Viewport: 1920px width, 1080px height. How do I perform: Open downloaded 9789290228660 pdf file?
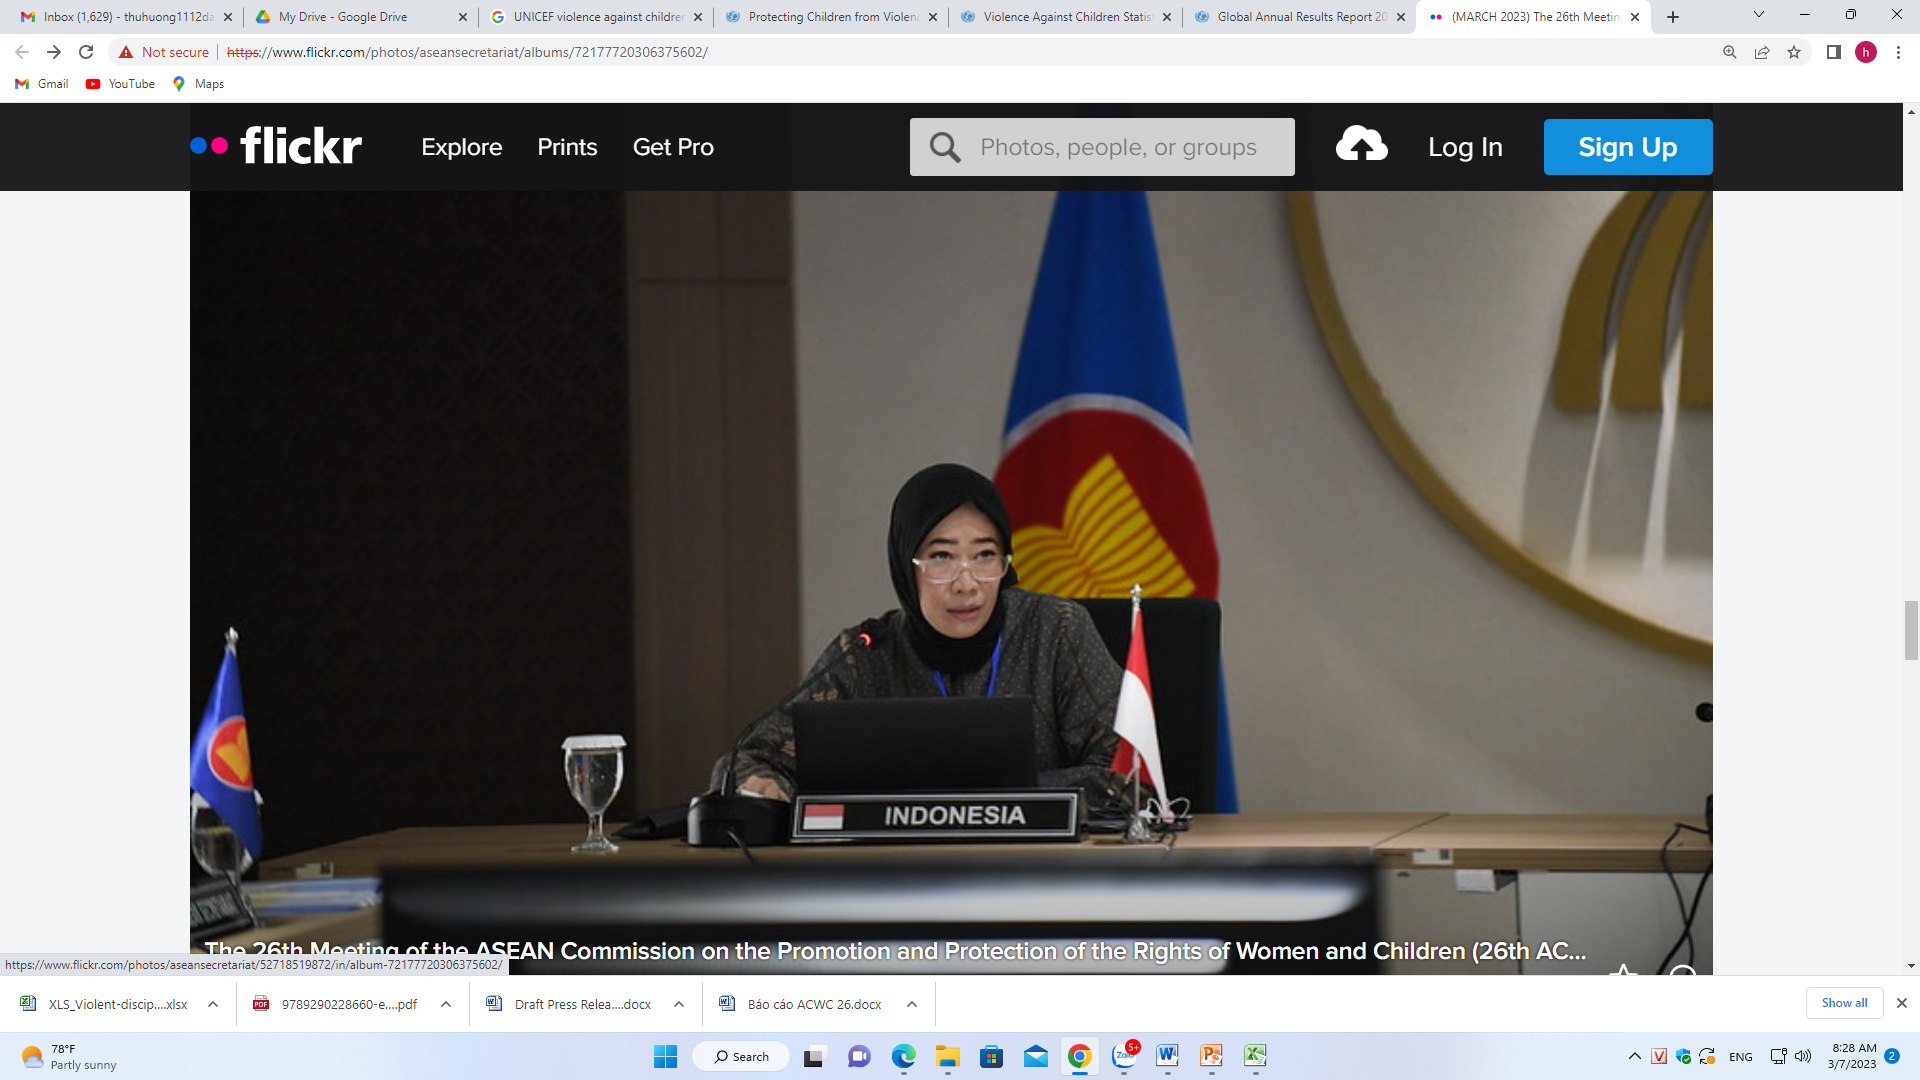click(x=338, y=1004)
